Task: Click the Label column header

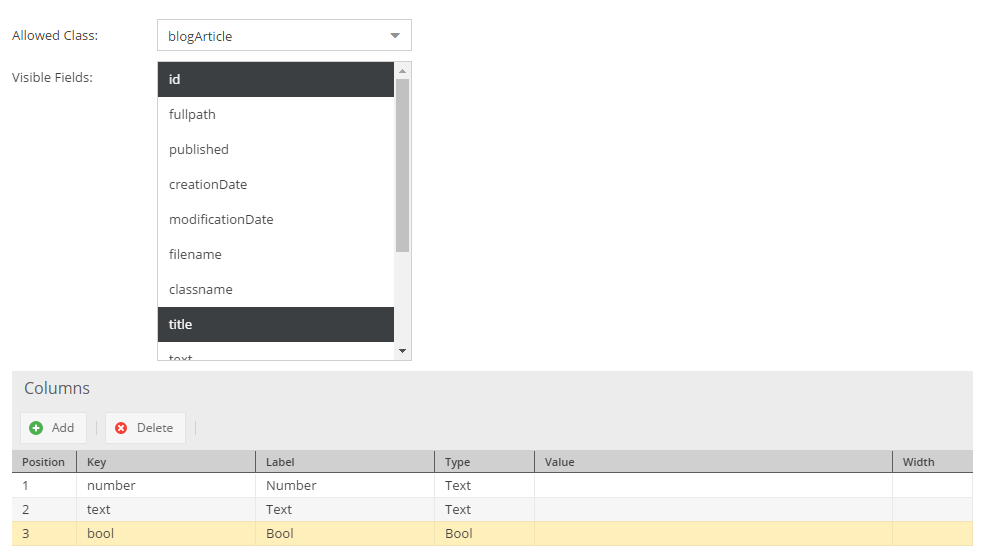Action: [344, 462]
